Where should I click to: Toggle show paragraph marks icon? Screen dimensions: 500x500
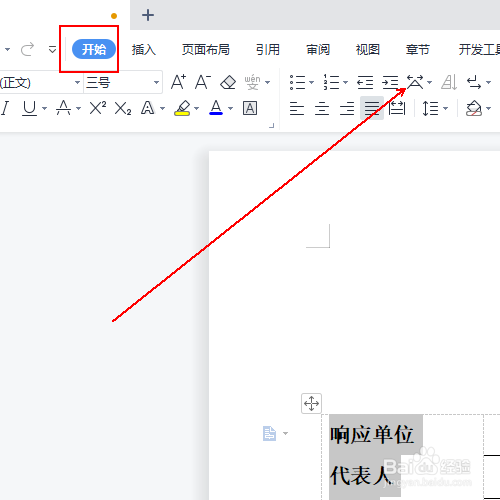click(474, 82)
